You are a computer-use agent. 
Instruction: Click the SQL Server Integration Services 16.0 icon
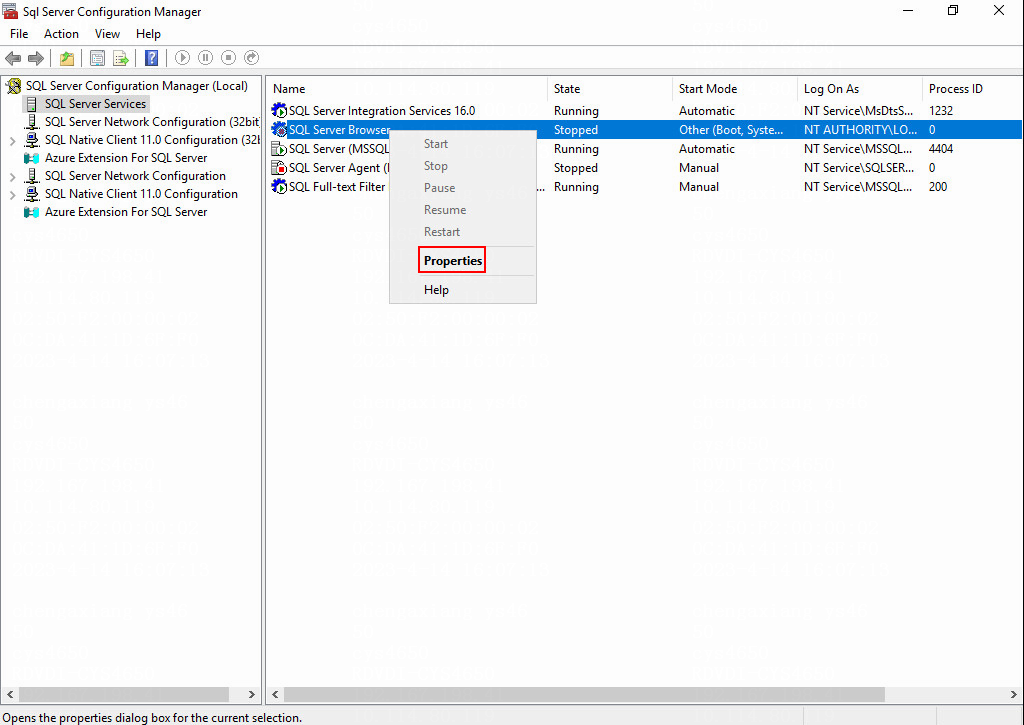(280, 110)
